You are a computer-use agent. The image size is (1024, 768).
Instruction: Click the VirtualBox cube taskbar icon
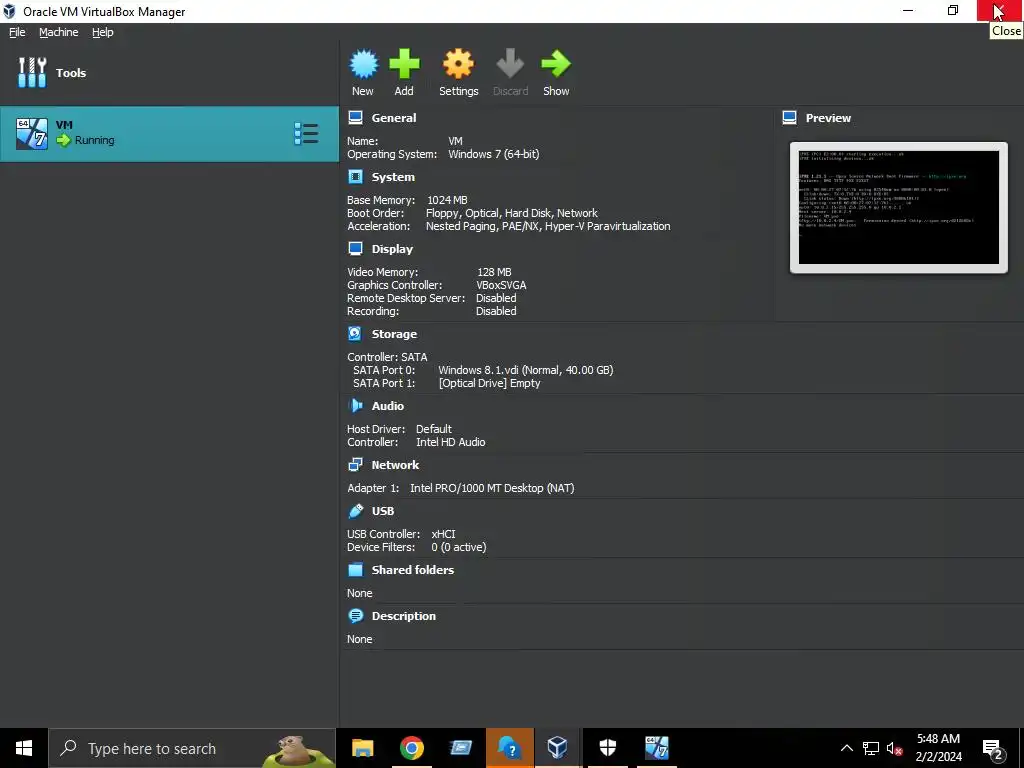point(557,748)
